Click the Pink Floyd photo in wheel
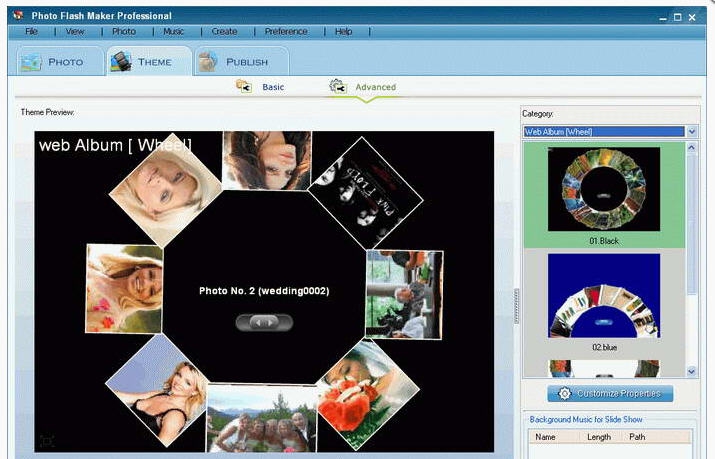The width and height of the screenshot is (715, 459). tap(365, 193)
